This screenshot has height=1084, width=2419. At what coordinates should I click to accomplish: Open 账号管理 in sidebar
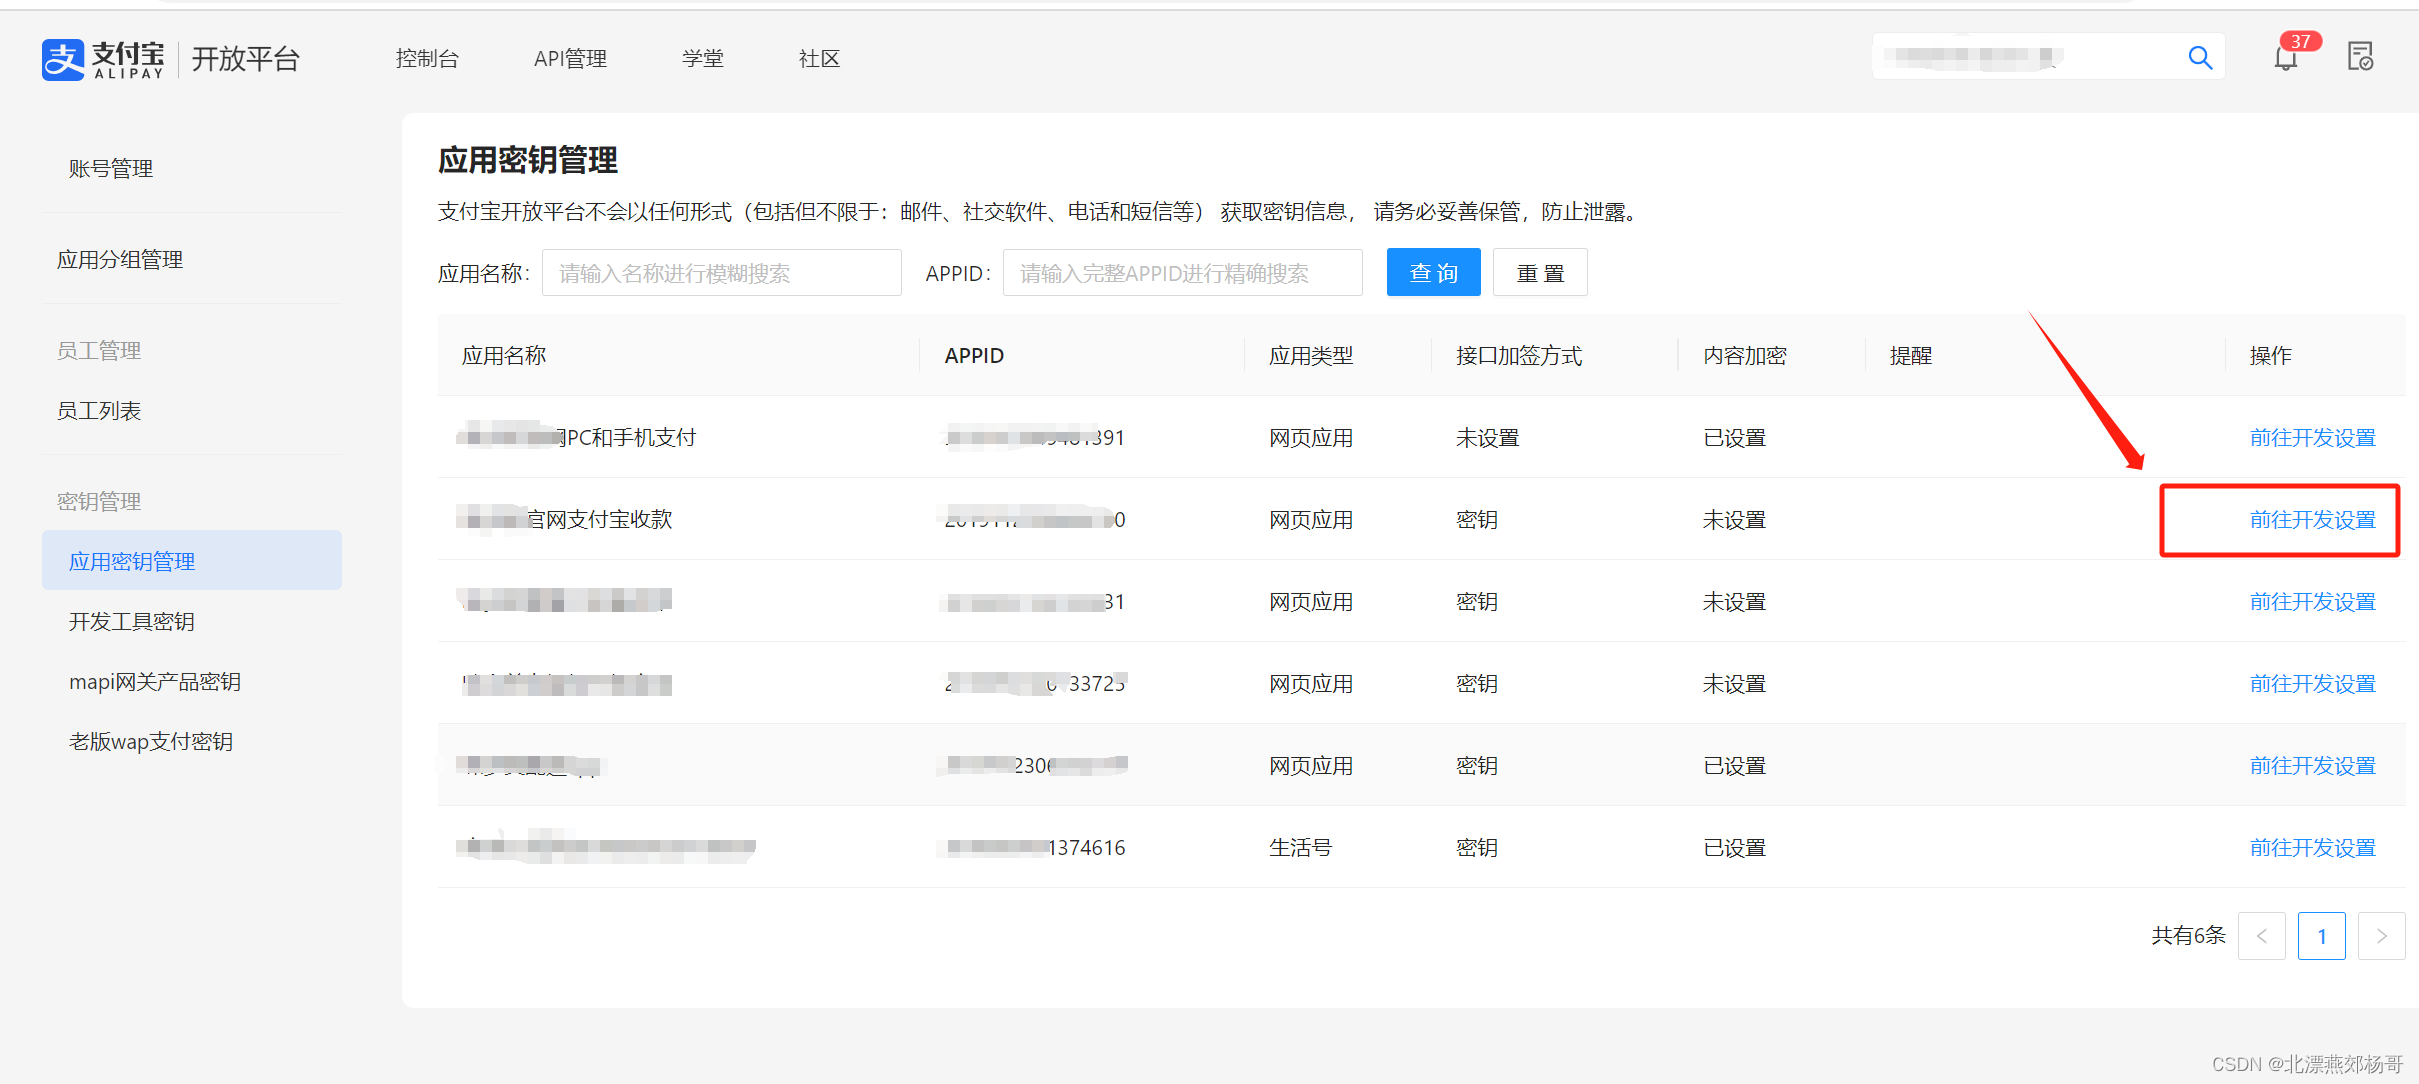(x=110, y=169)
